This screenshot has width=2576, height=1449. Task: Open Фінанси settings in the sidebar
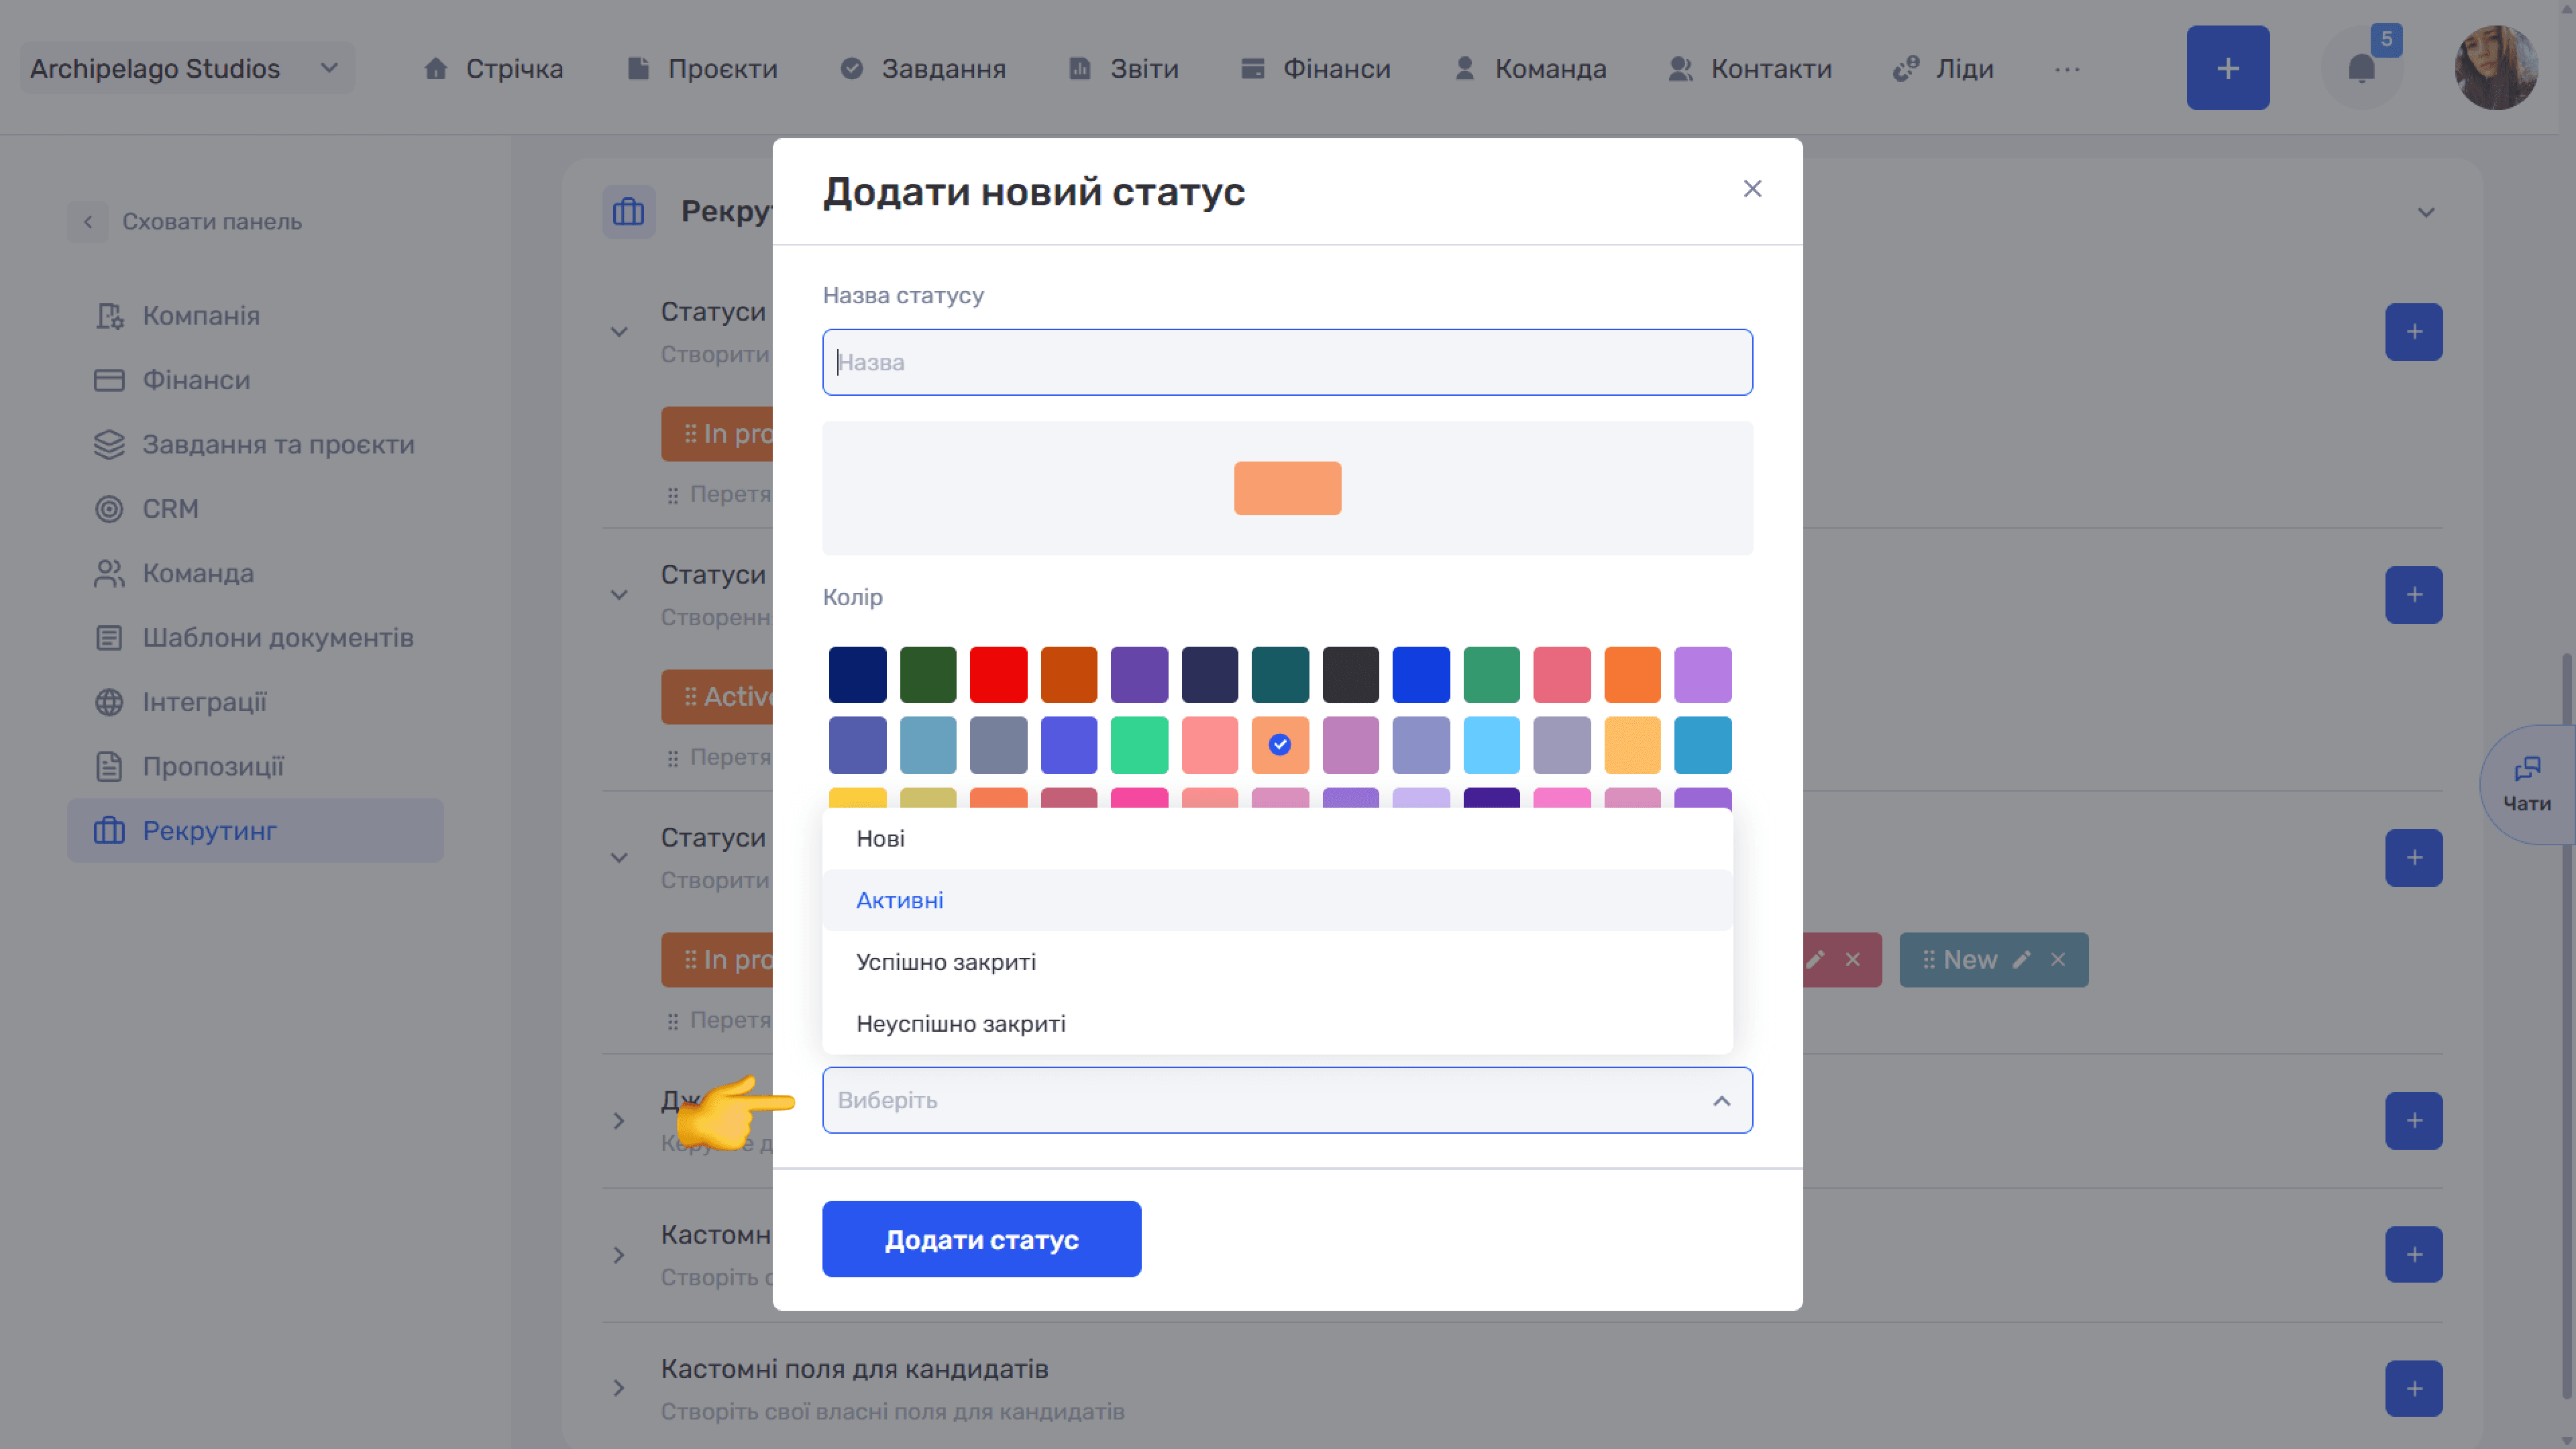(255, 380)
